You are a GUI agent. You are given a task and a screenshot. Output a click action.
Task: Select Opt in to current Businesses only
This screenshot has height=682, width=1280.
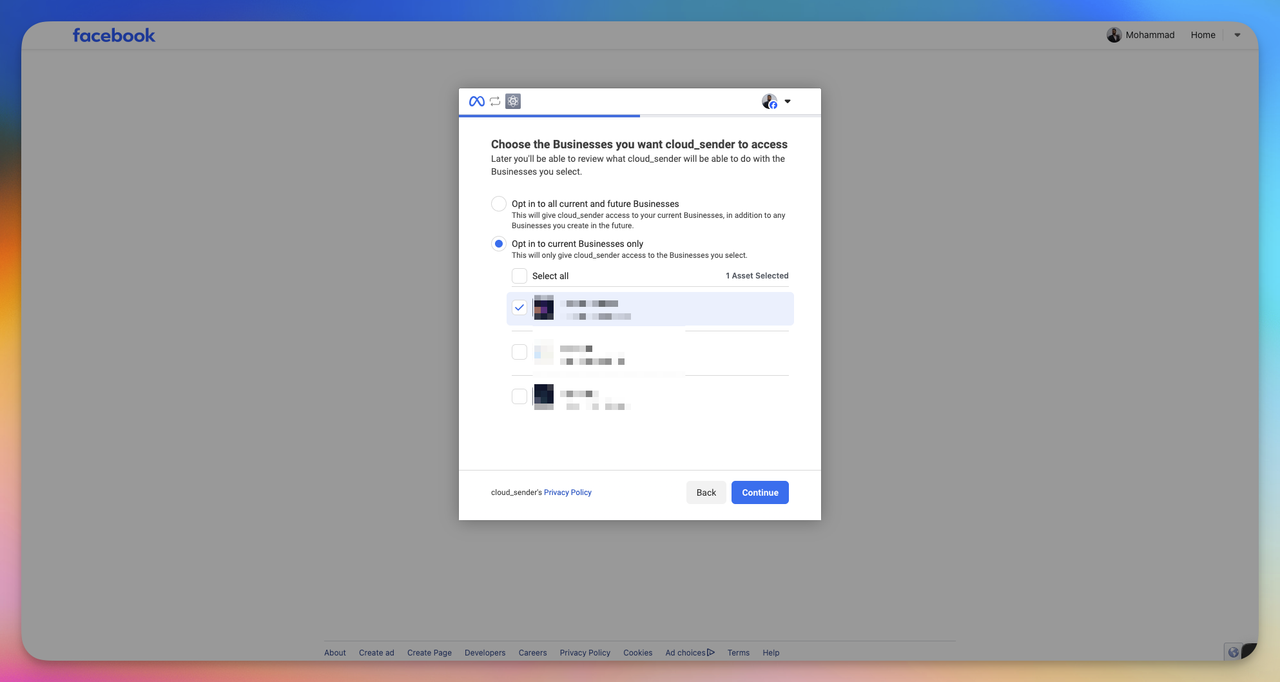click(x=499, y=244)
